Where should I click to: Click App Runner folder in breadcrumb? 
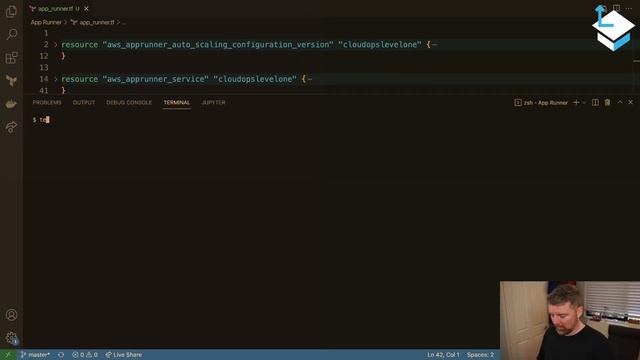coord(46,22)
